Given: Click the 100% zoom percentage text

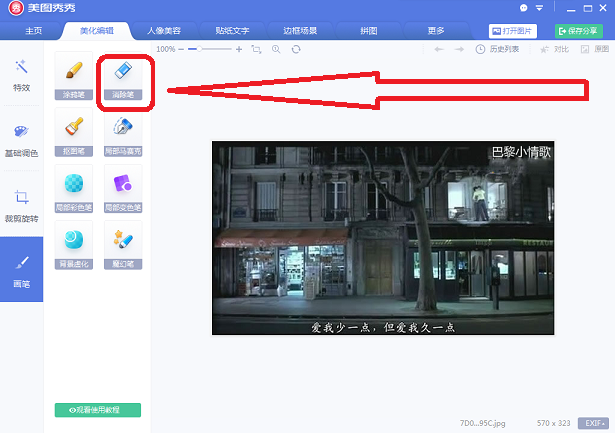Looking at the screenshot, I should click(x=166, y=49).
